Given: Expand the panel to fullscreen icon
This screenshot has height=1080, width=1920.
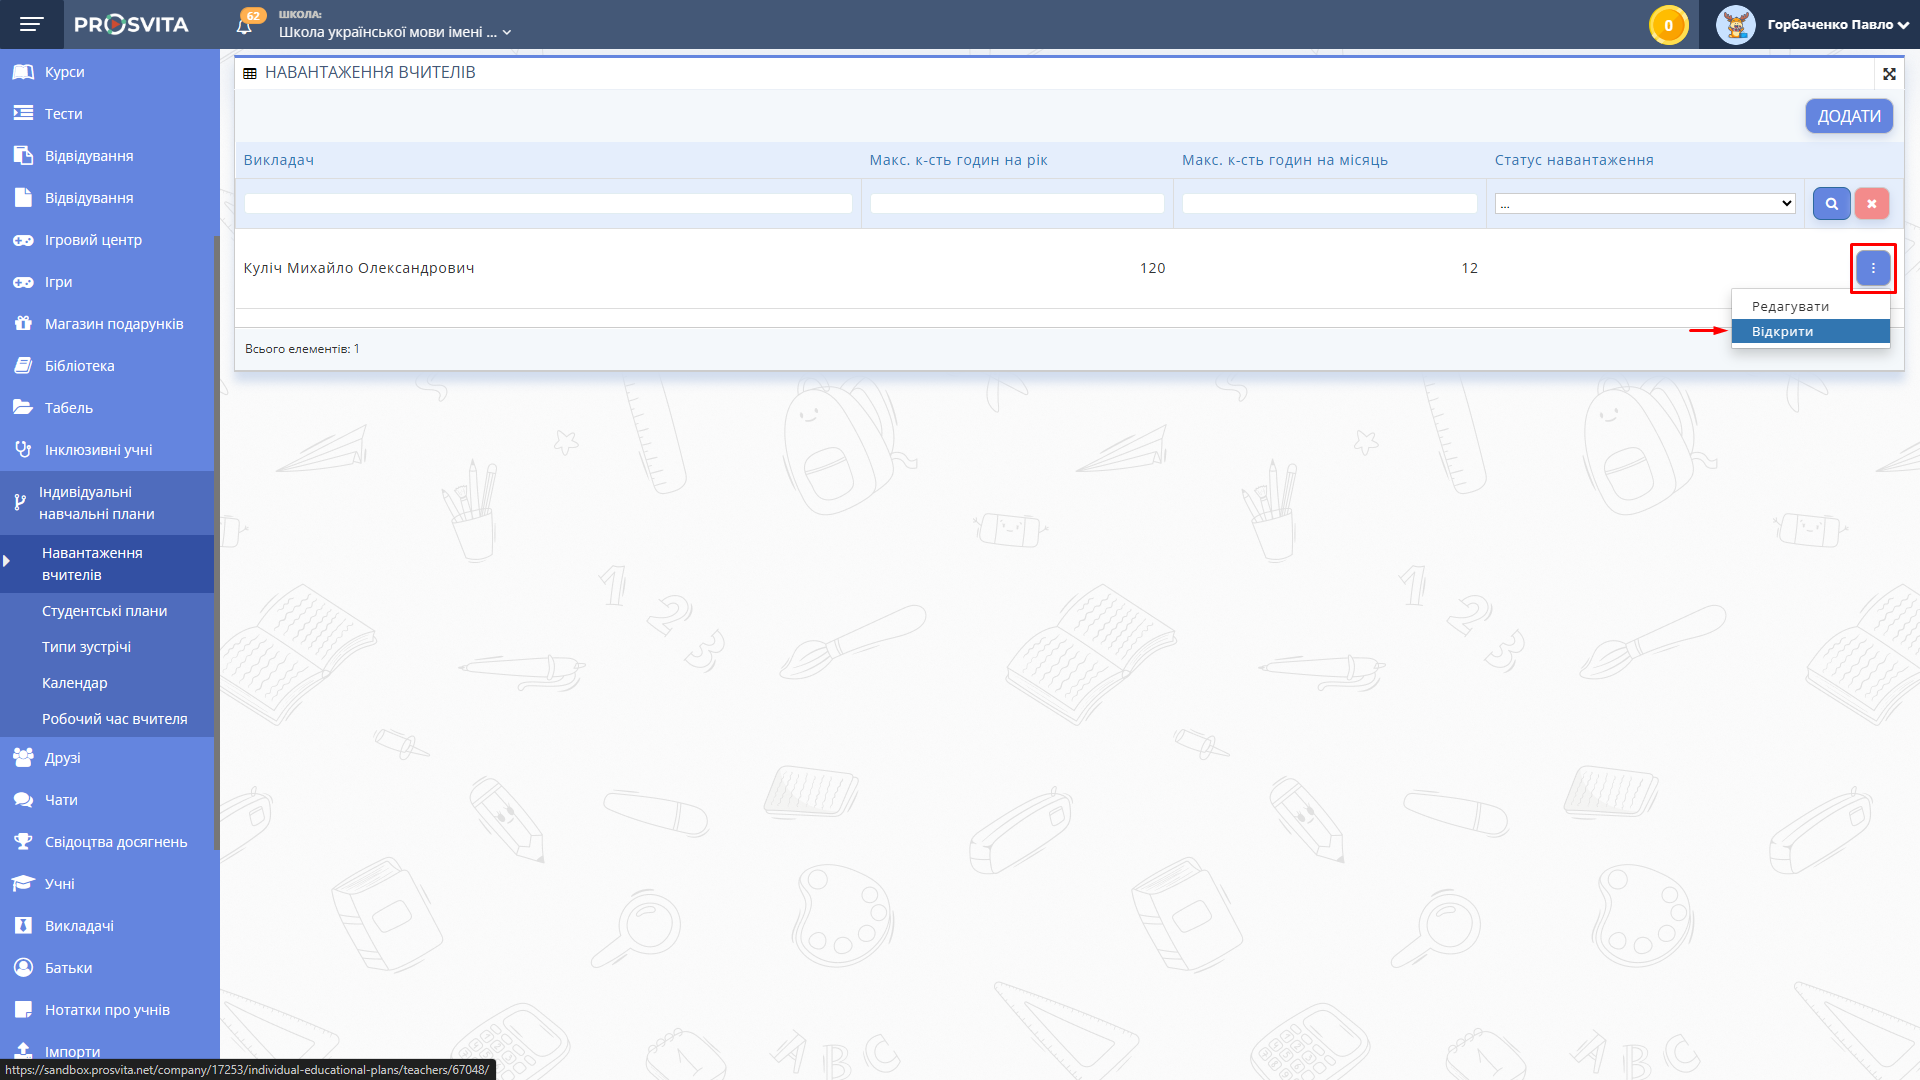Looking at the screenshot, I should [1889, 74].
